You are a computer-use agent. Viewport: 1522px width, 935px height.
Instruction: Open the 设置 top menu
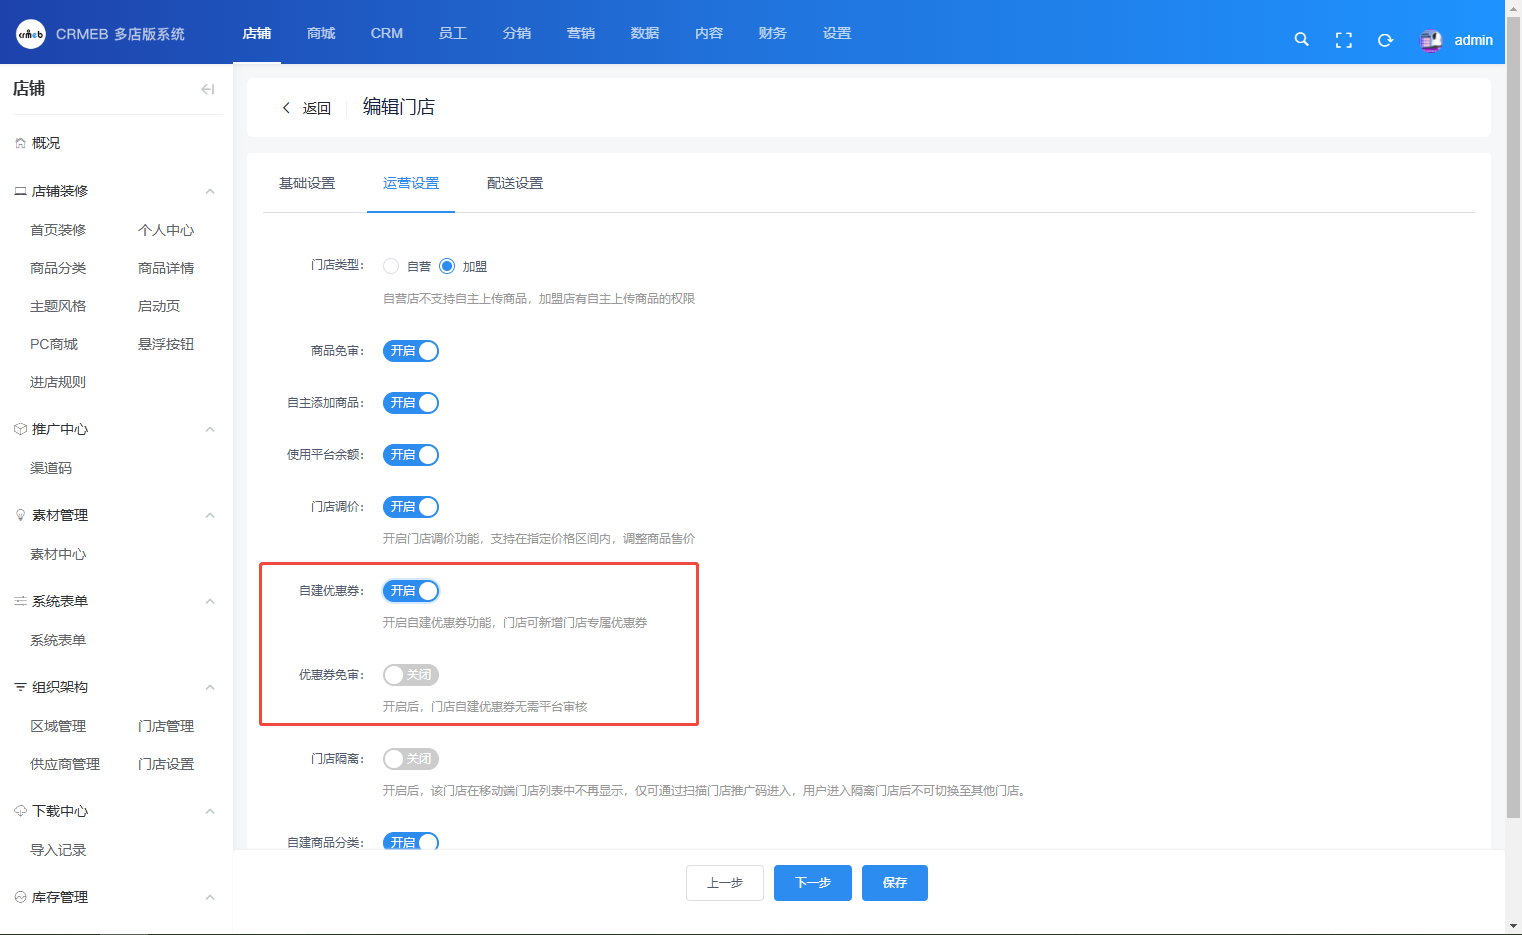pyautogui.click(x=837, y=33)
